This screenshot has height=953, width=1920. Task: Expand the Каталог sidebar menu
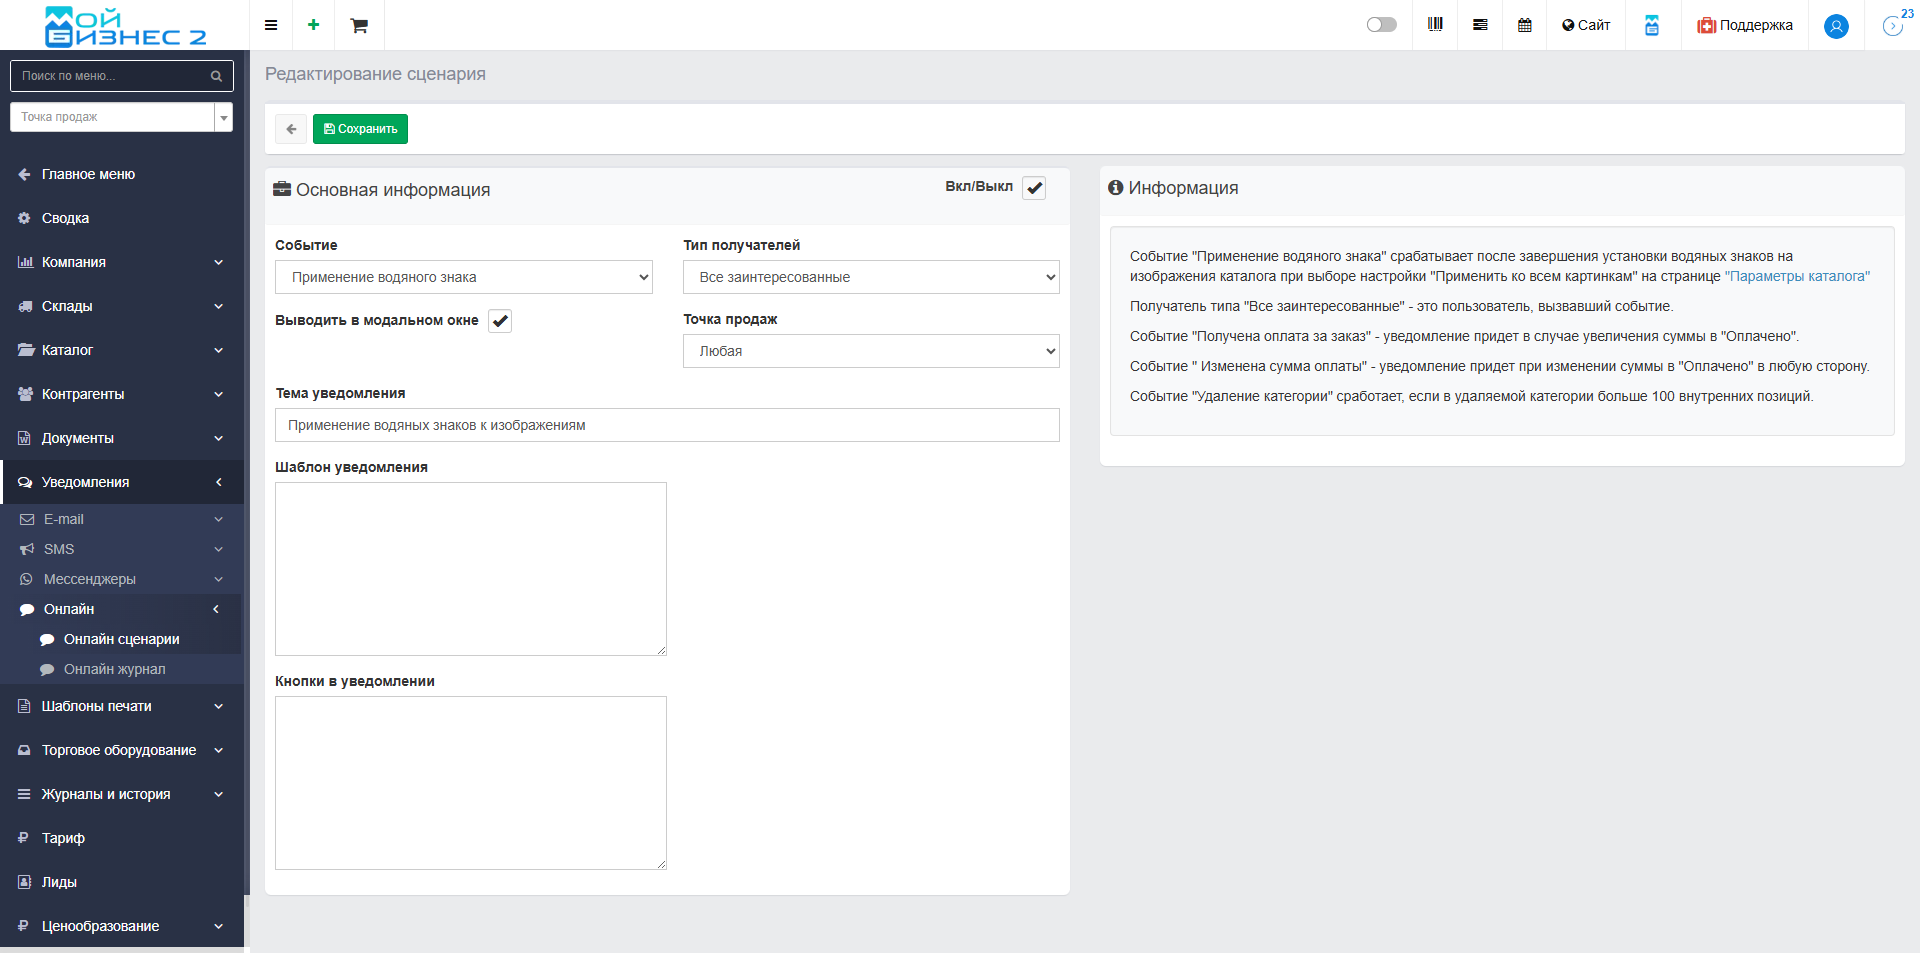tap(120, 350)
